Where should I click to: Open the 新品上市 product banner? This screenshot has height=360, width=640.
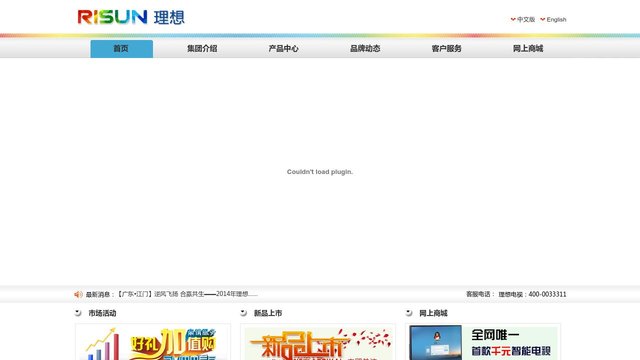(x=318, y=342)
